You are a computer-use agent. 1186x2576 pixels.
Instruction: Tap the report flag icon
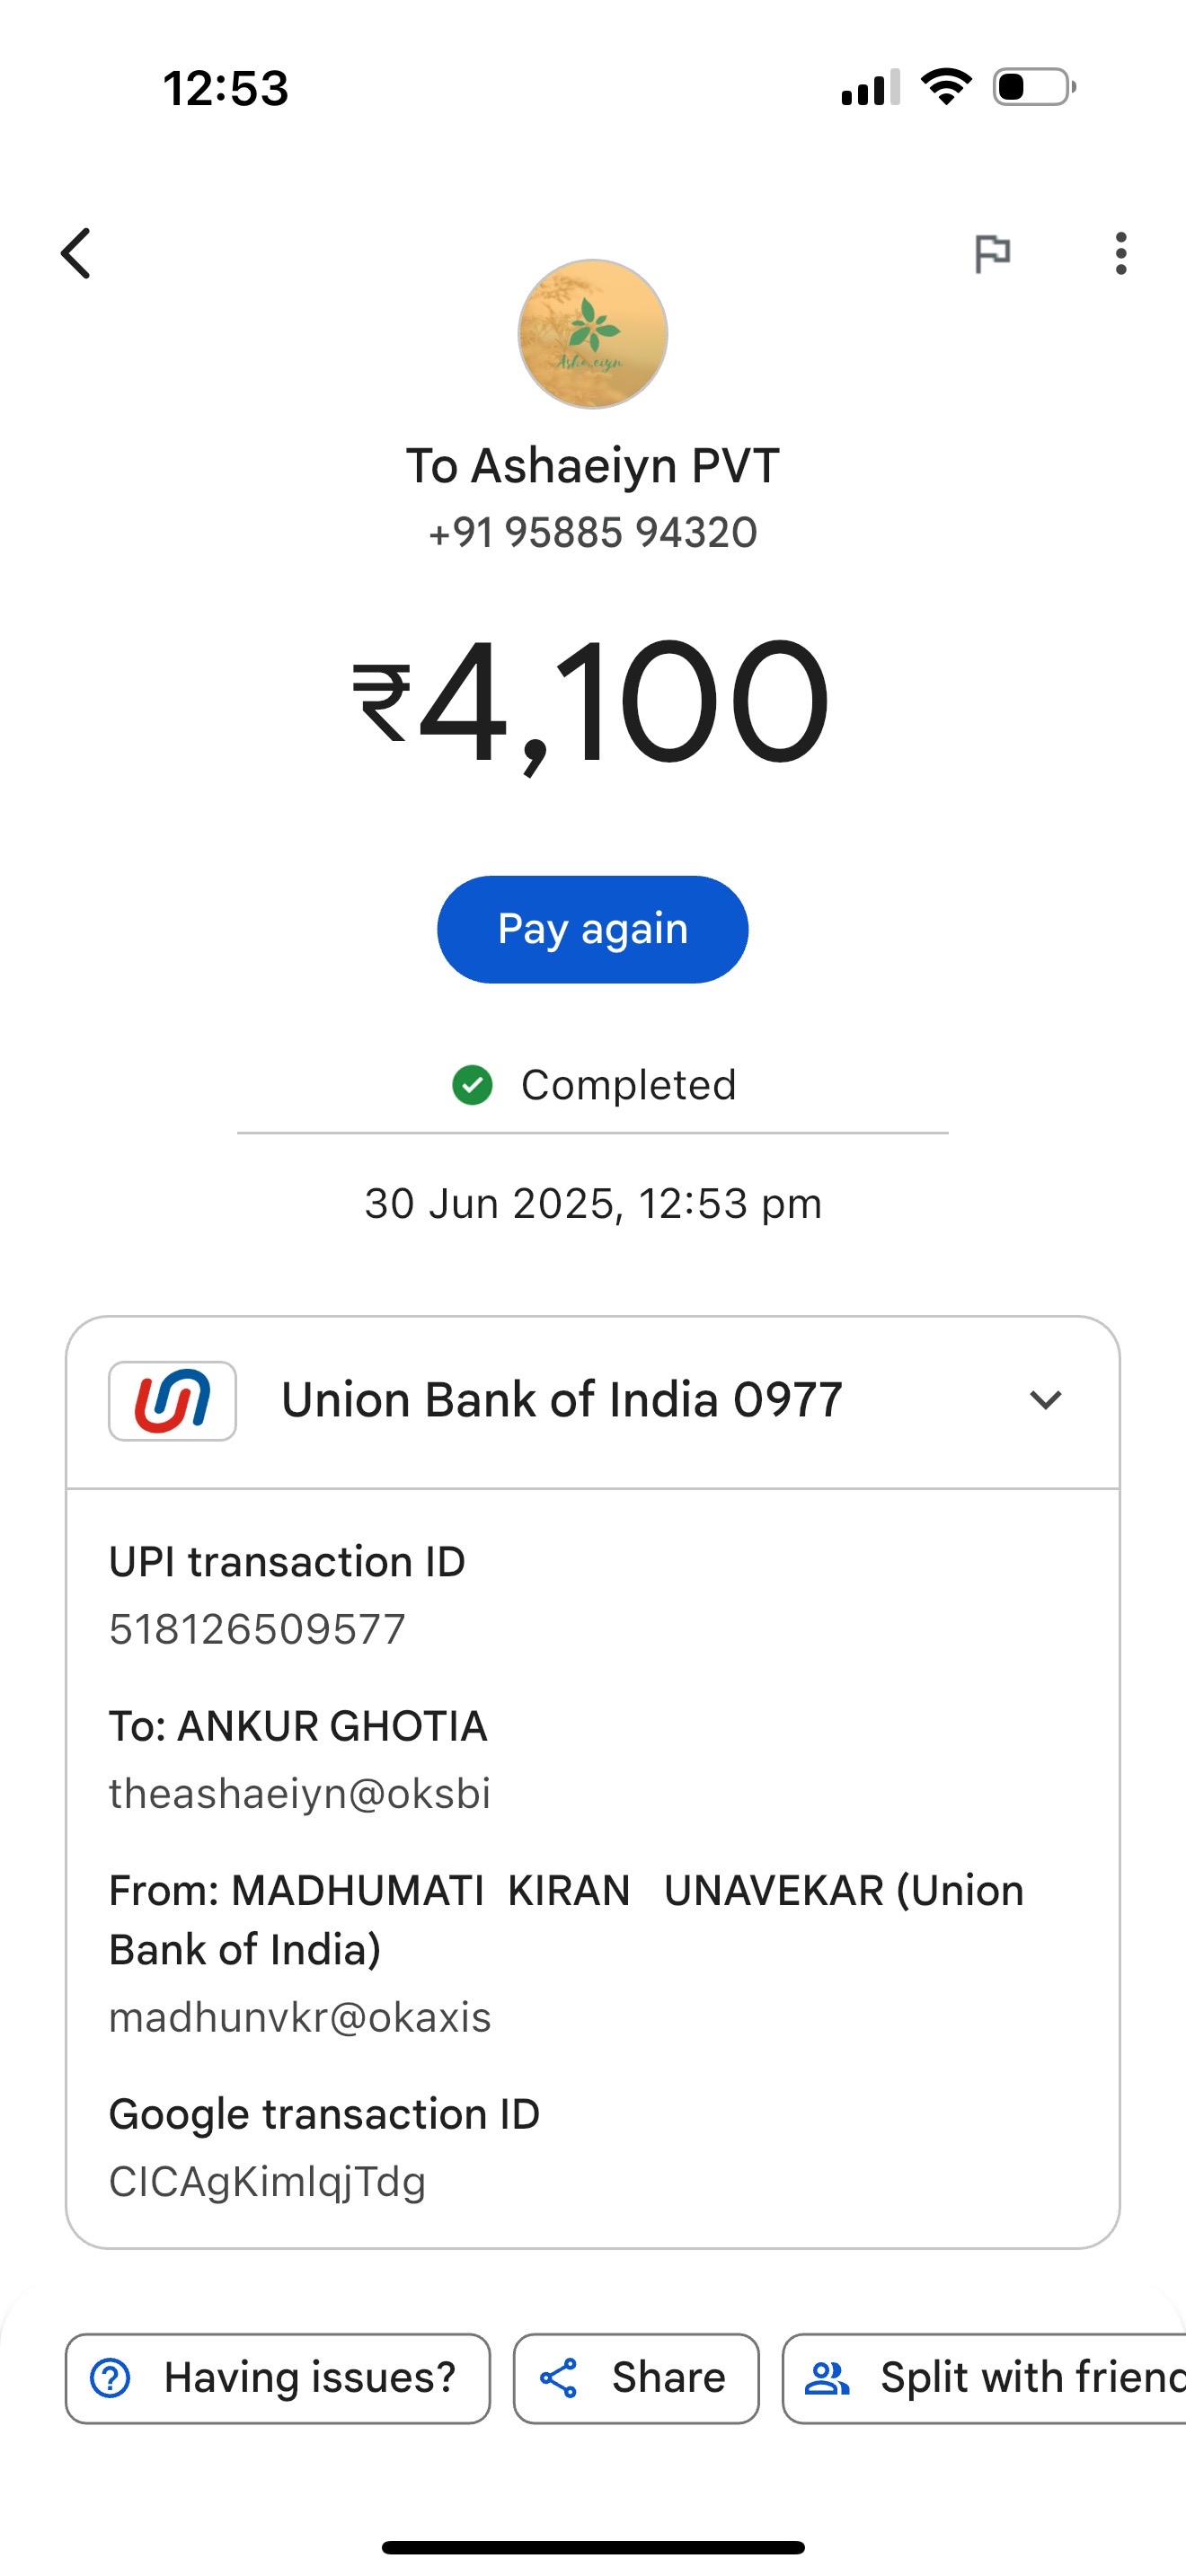pyautogui.click(x=993, y=253)
